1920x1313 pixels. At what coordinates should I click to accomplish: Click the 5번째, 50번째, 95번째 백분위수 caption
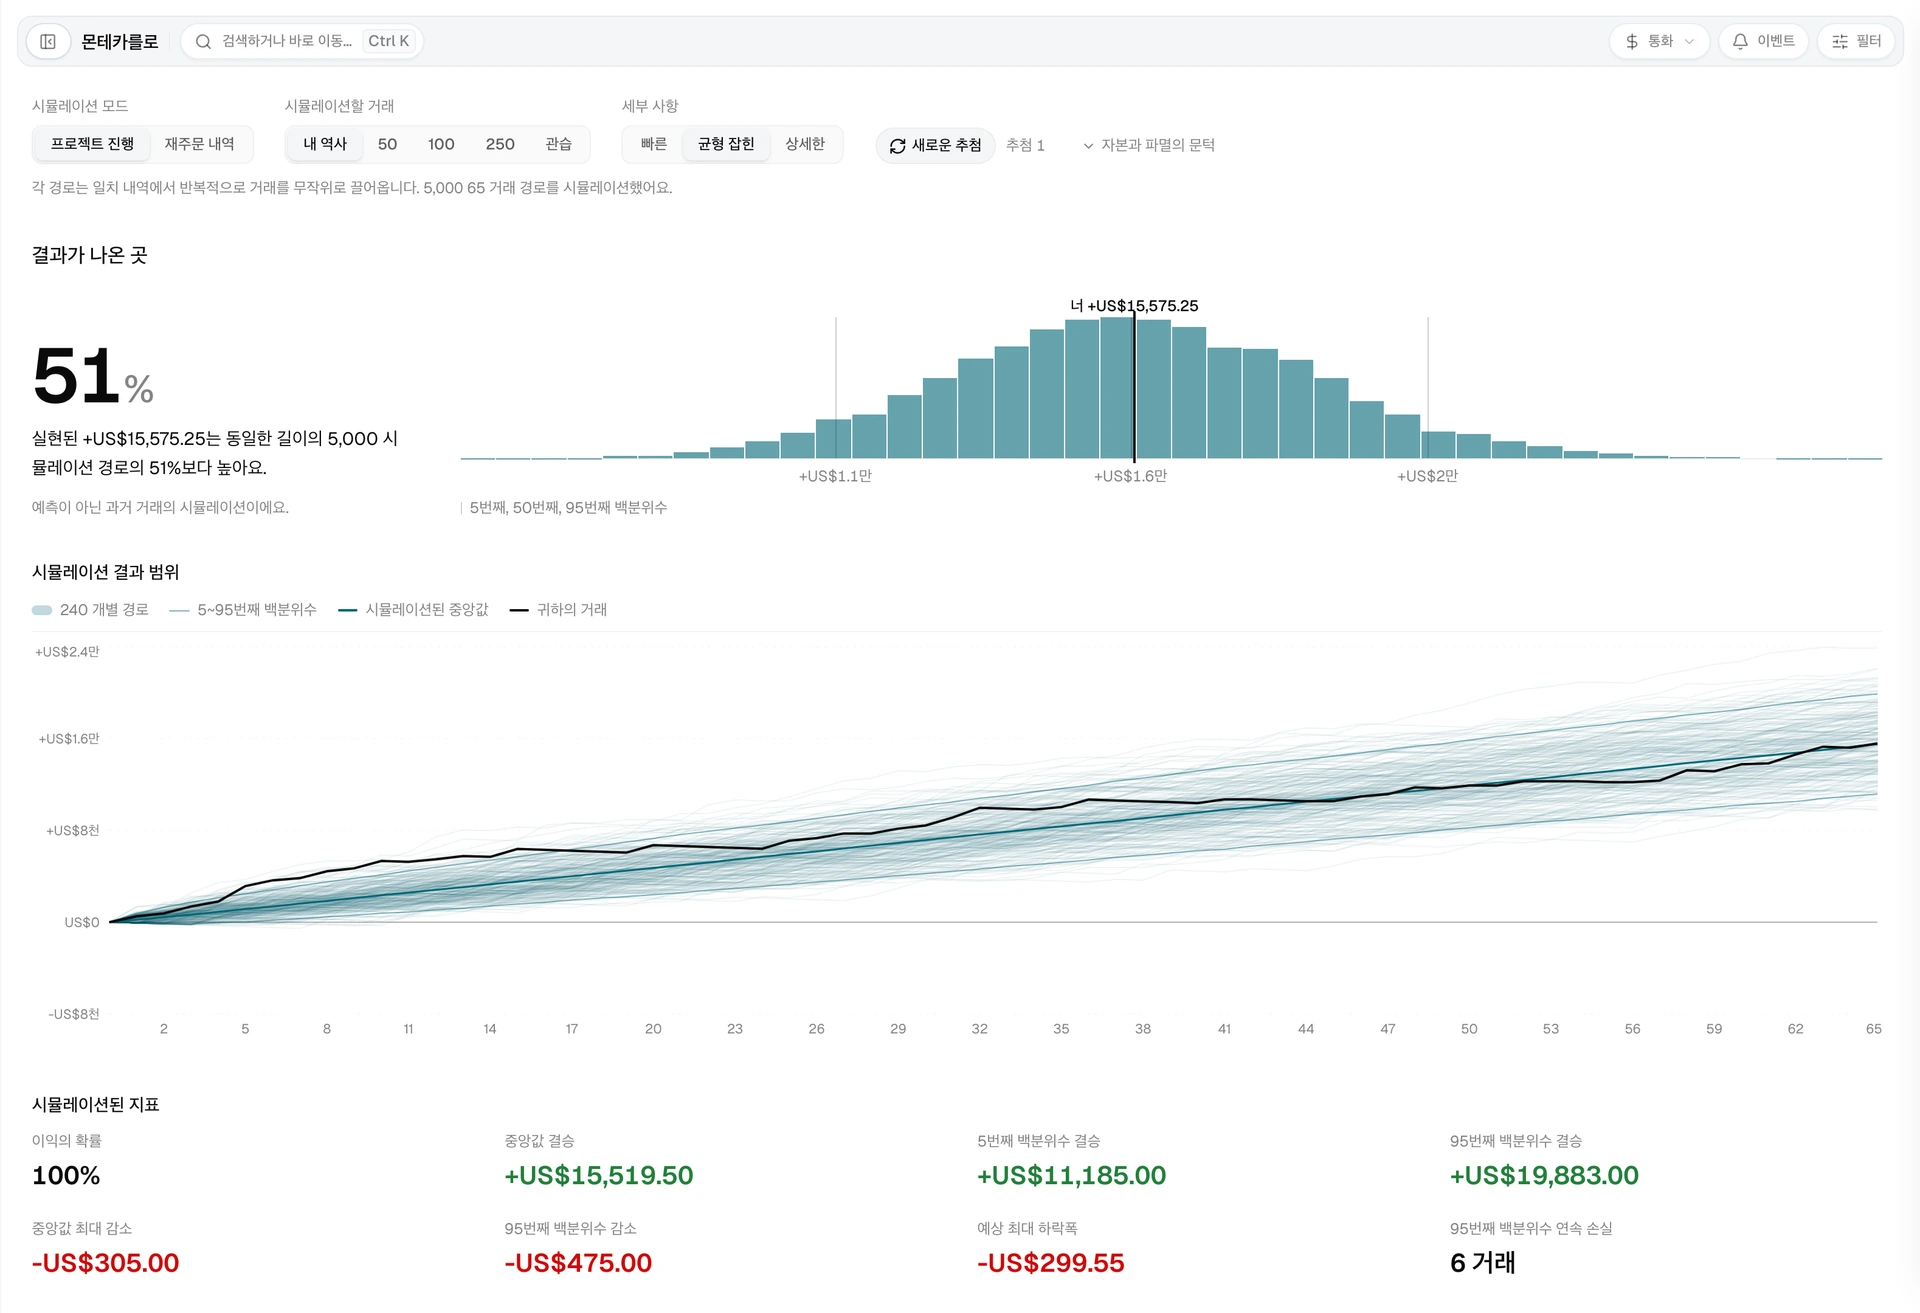[568, 508]
